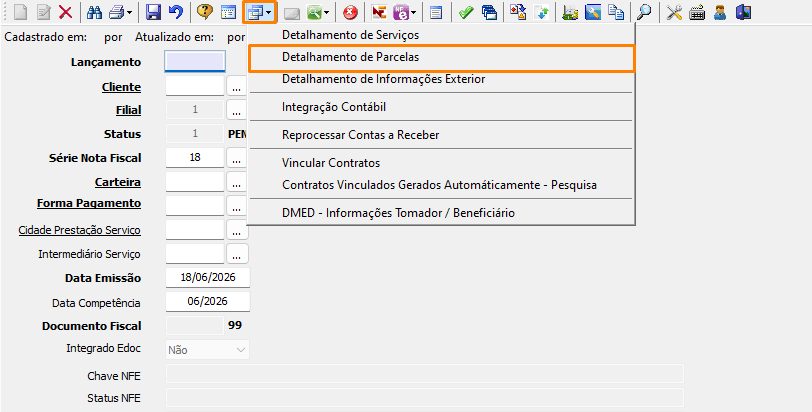Screen dimensions: 812x412
Task: Open Filial lookup ellipsis button
Action: pos(237,110)
